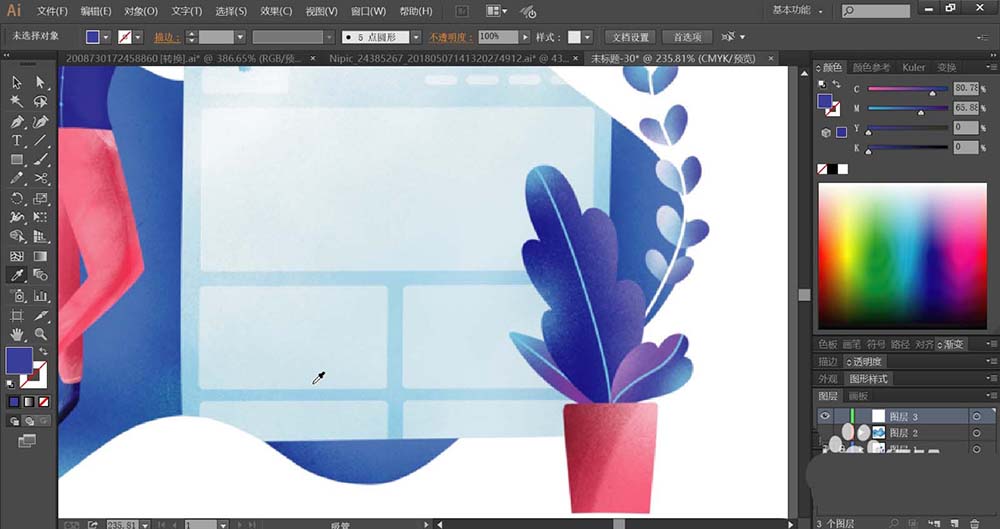This screenshot has width=1000, height=529.
Task: Toggle visibility eye of 图层 3
Action: pyautogui.click(x=825, y=416)
